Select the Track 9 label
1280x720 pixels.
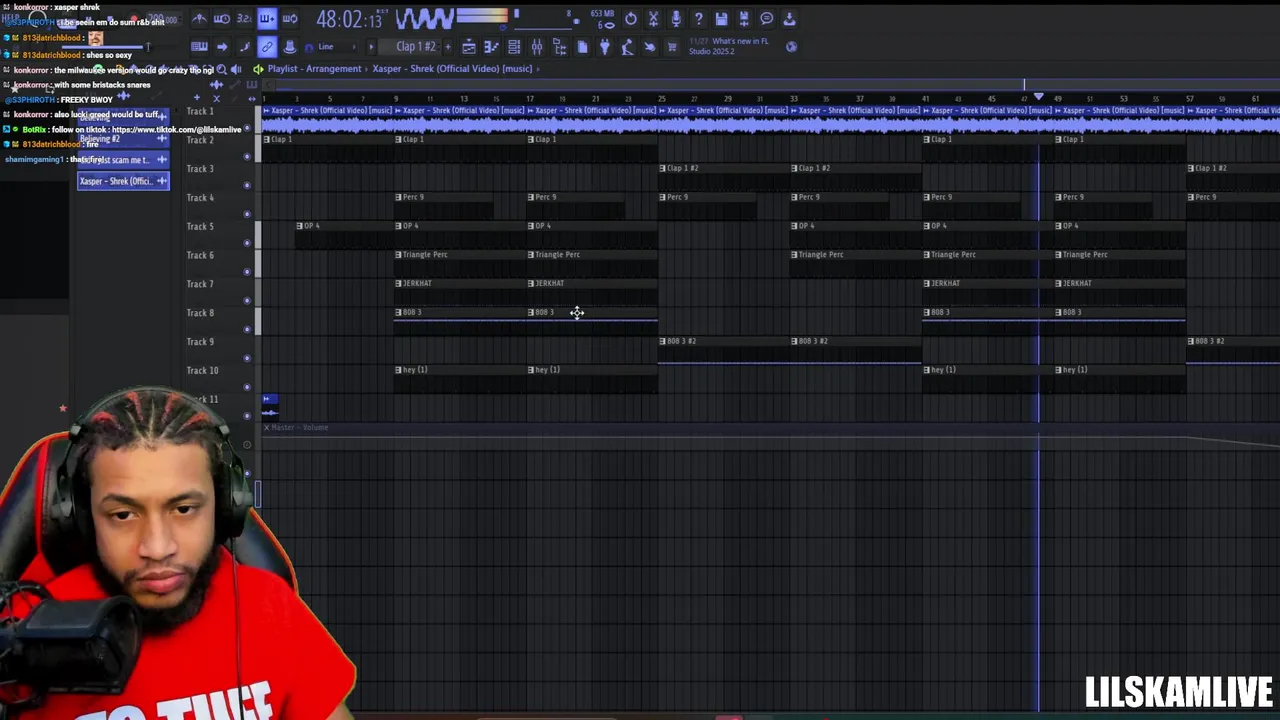click(200, 342)
